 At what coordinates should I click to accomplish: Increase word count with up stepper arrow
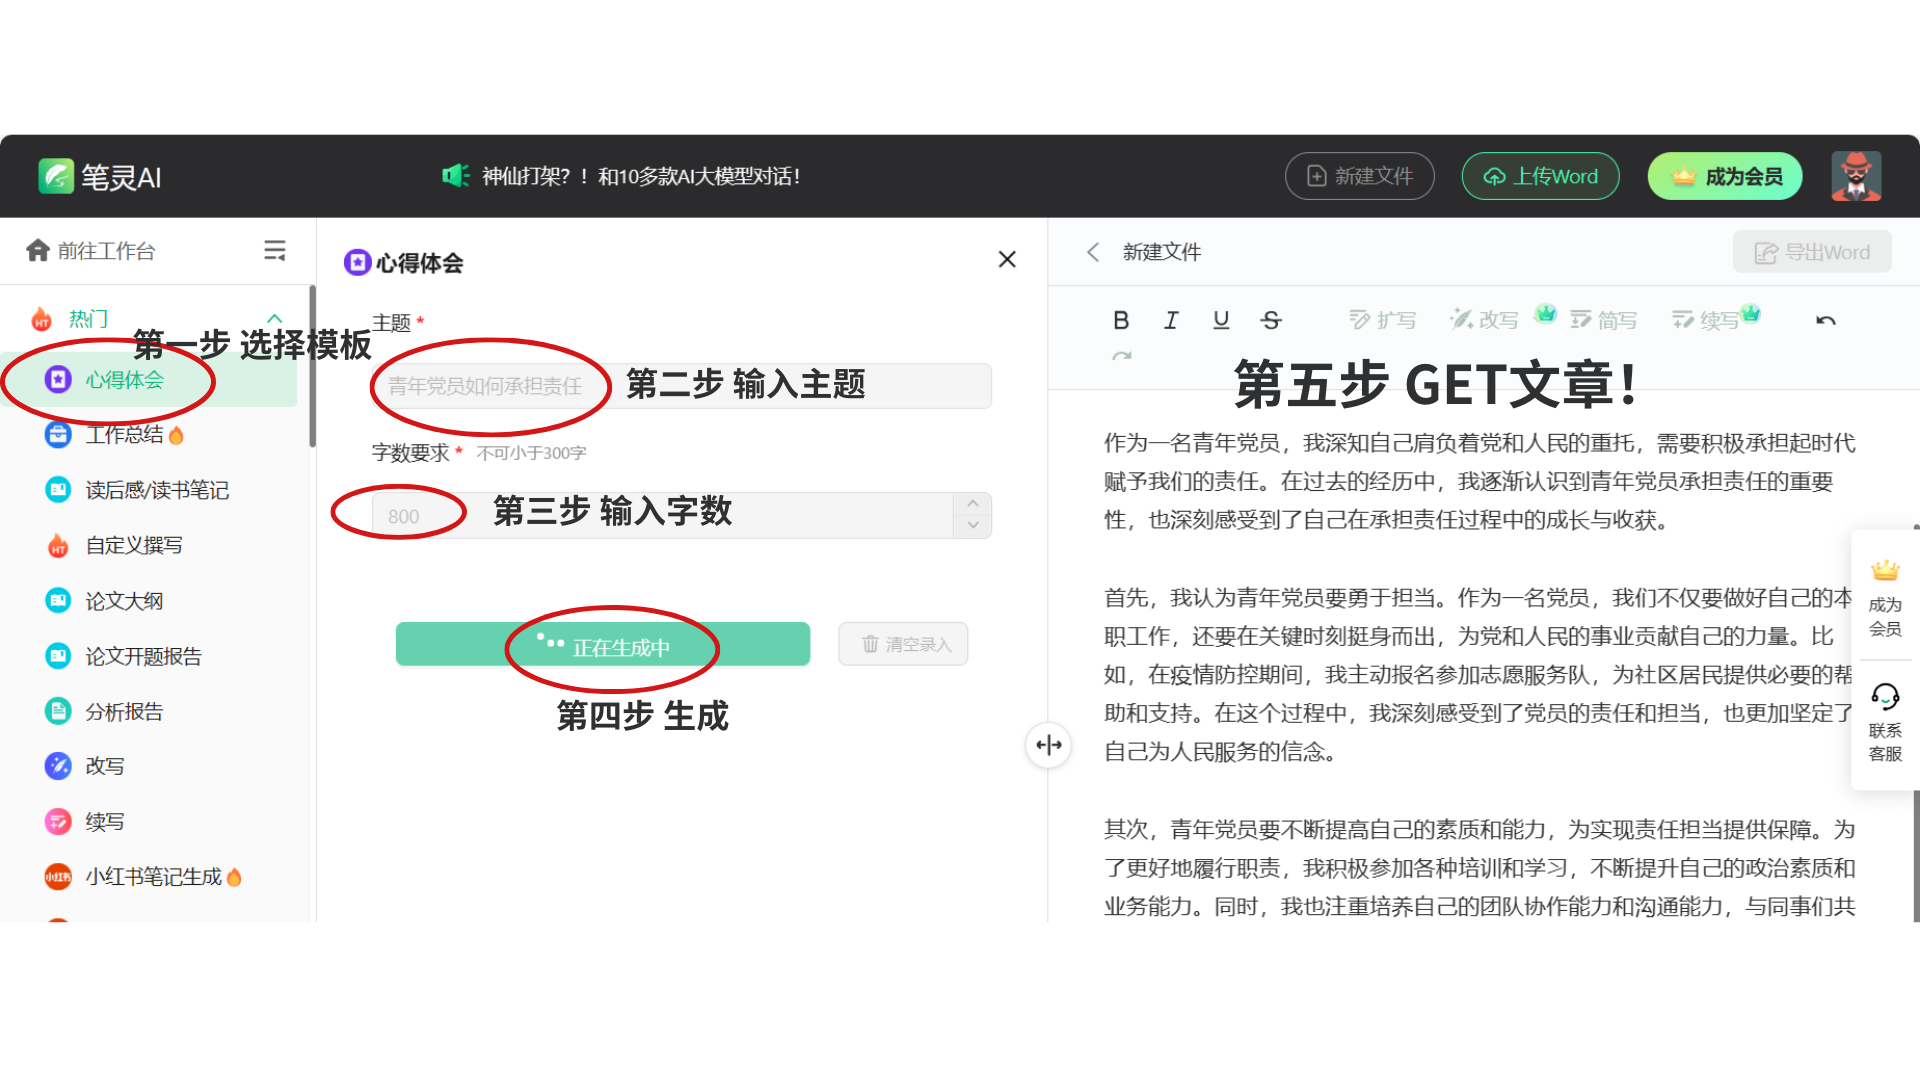coord(973,504)
